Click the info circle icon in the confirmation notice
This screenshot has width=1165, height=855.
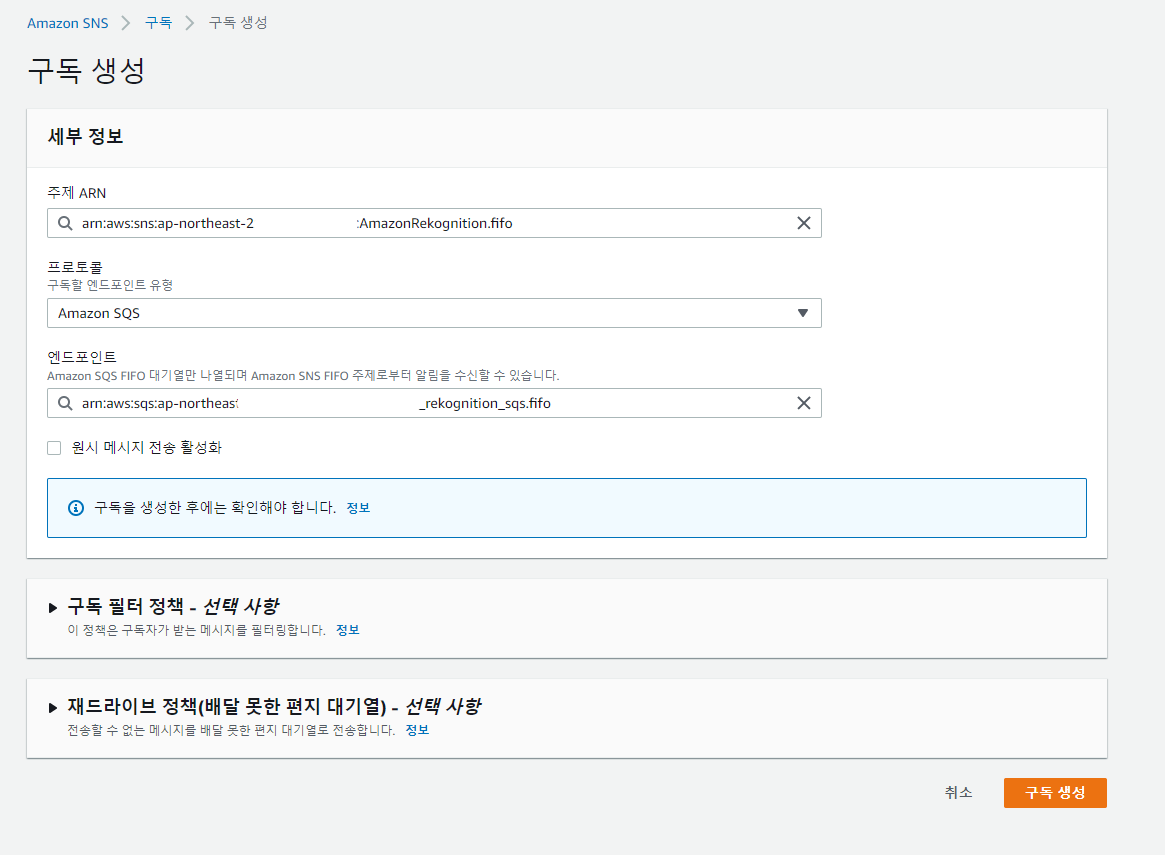[x=76, y=508]
